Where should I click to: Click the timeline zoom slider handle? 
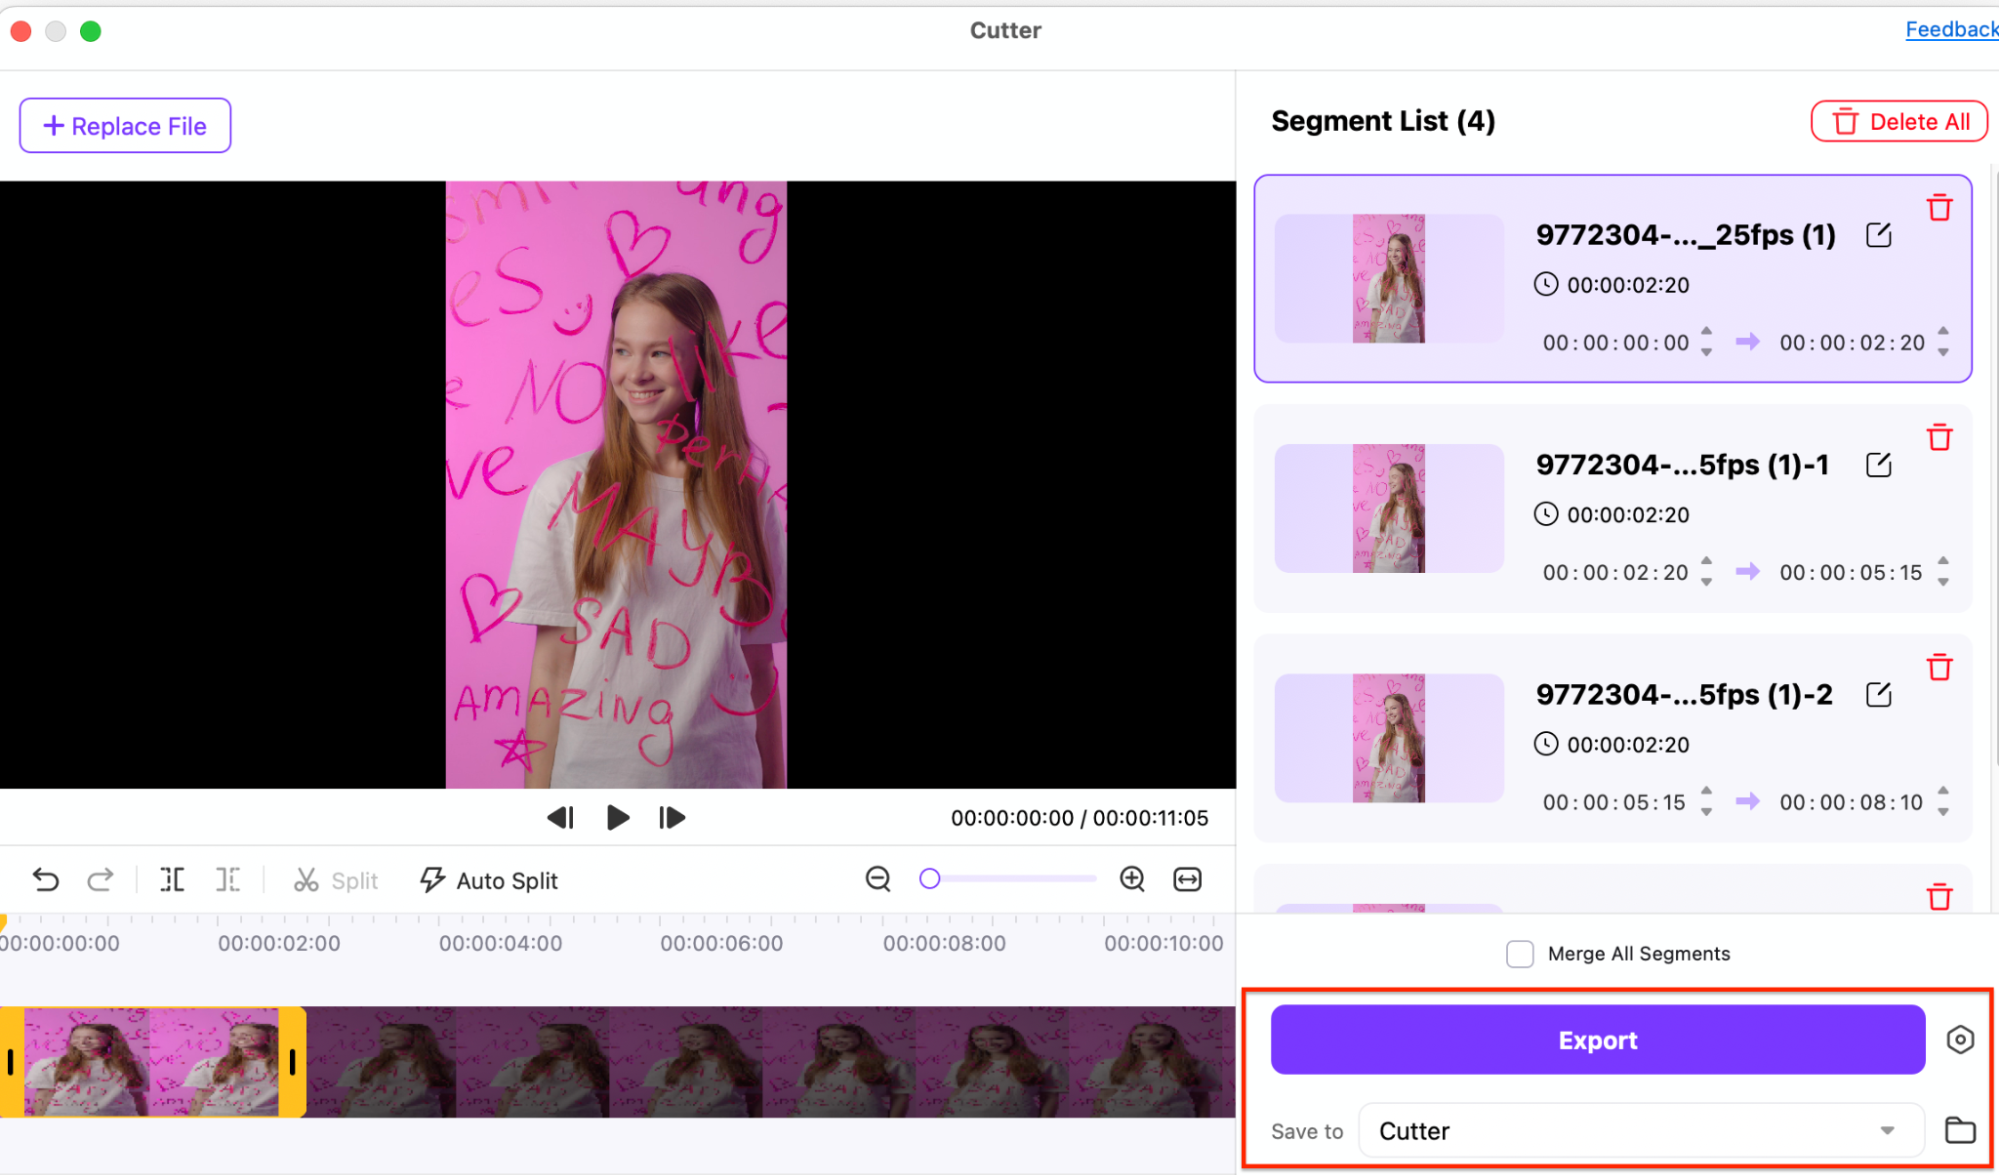[x=930, y=879]
